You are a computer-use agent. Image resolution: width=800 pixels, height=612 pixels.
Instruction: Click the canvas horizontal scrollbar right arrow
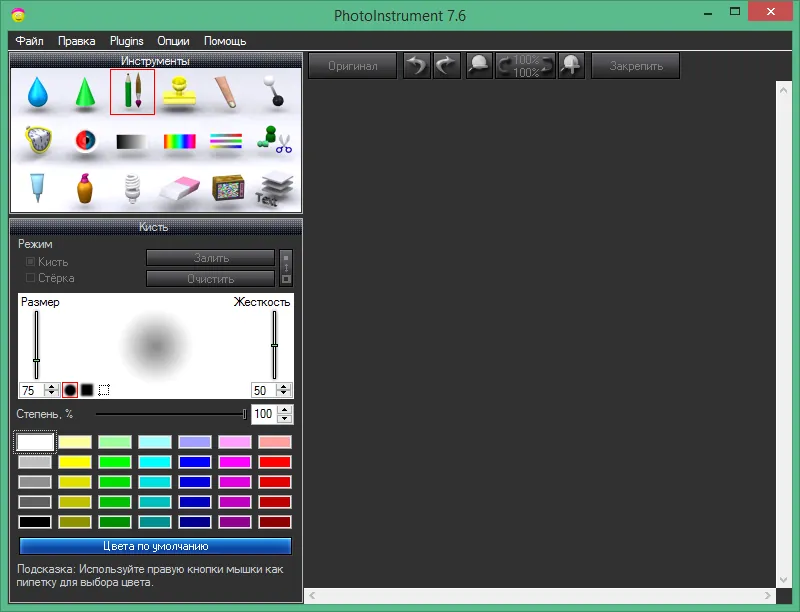[x=767, y=595]
